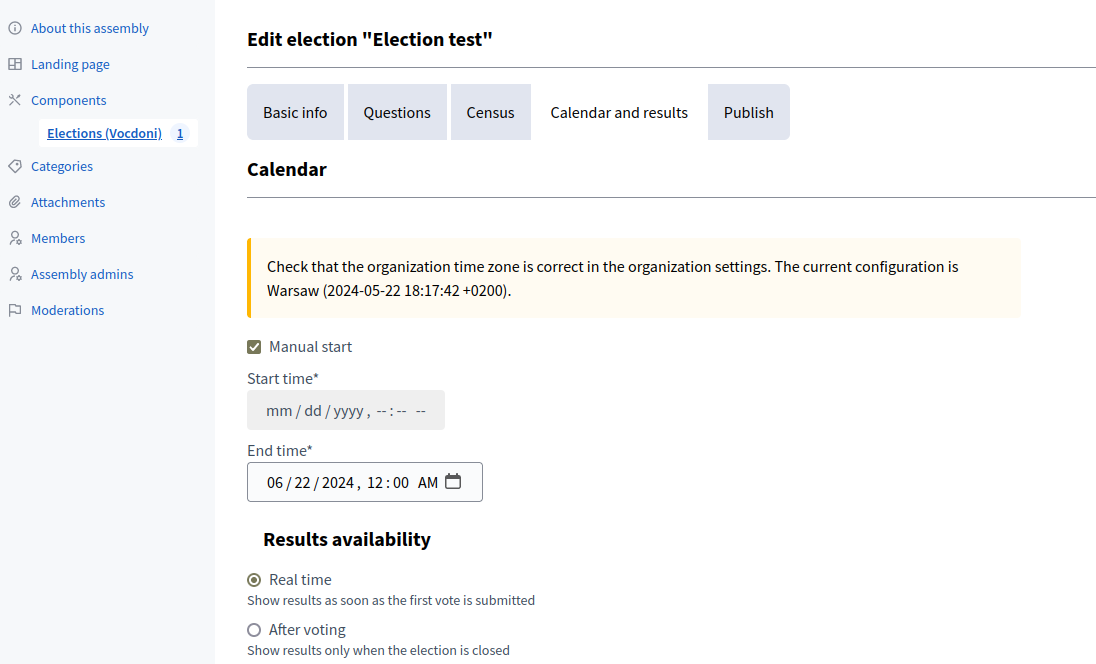Screen dimensions: 1096x664
Task: Click the Elections count badge 1
Action: (x=180, y=133)
